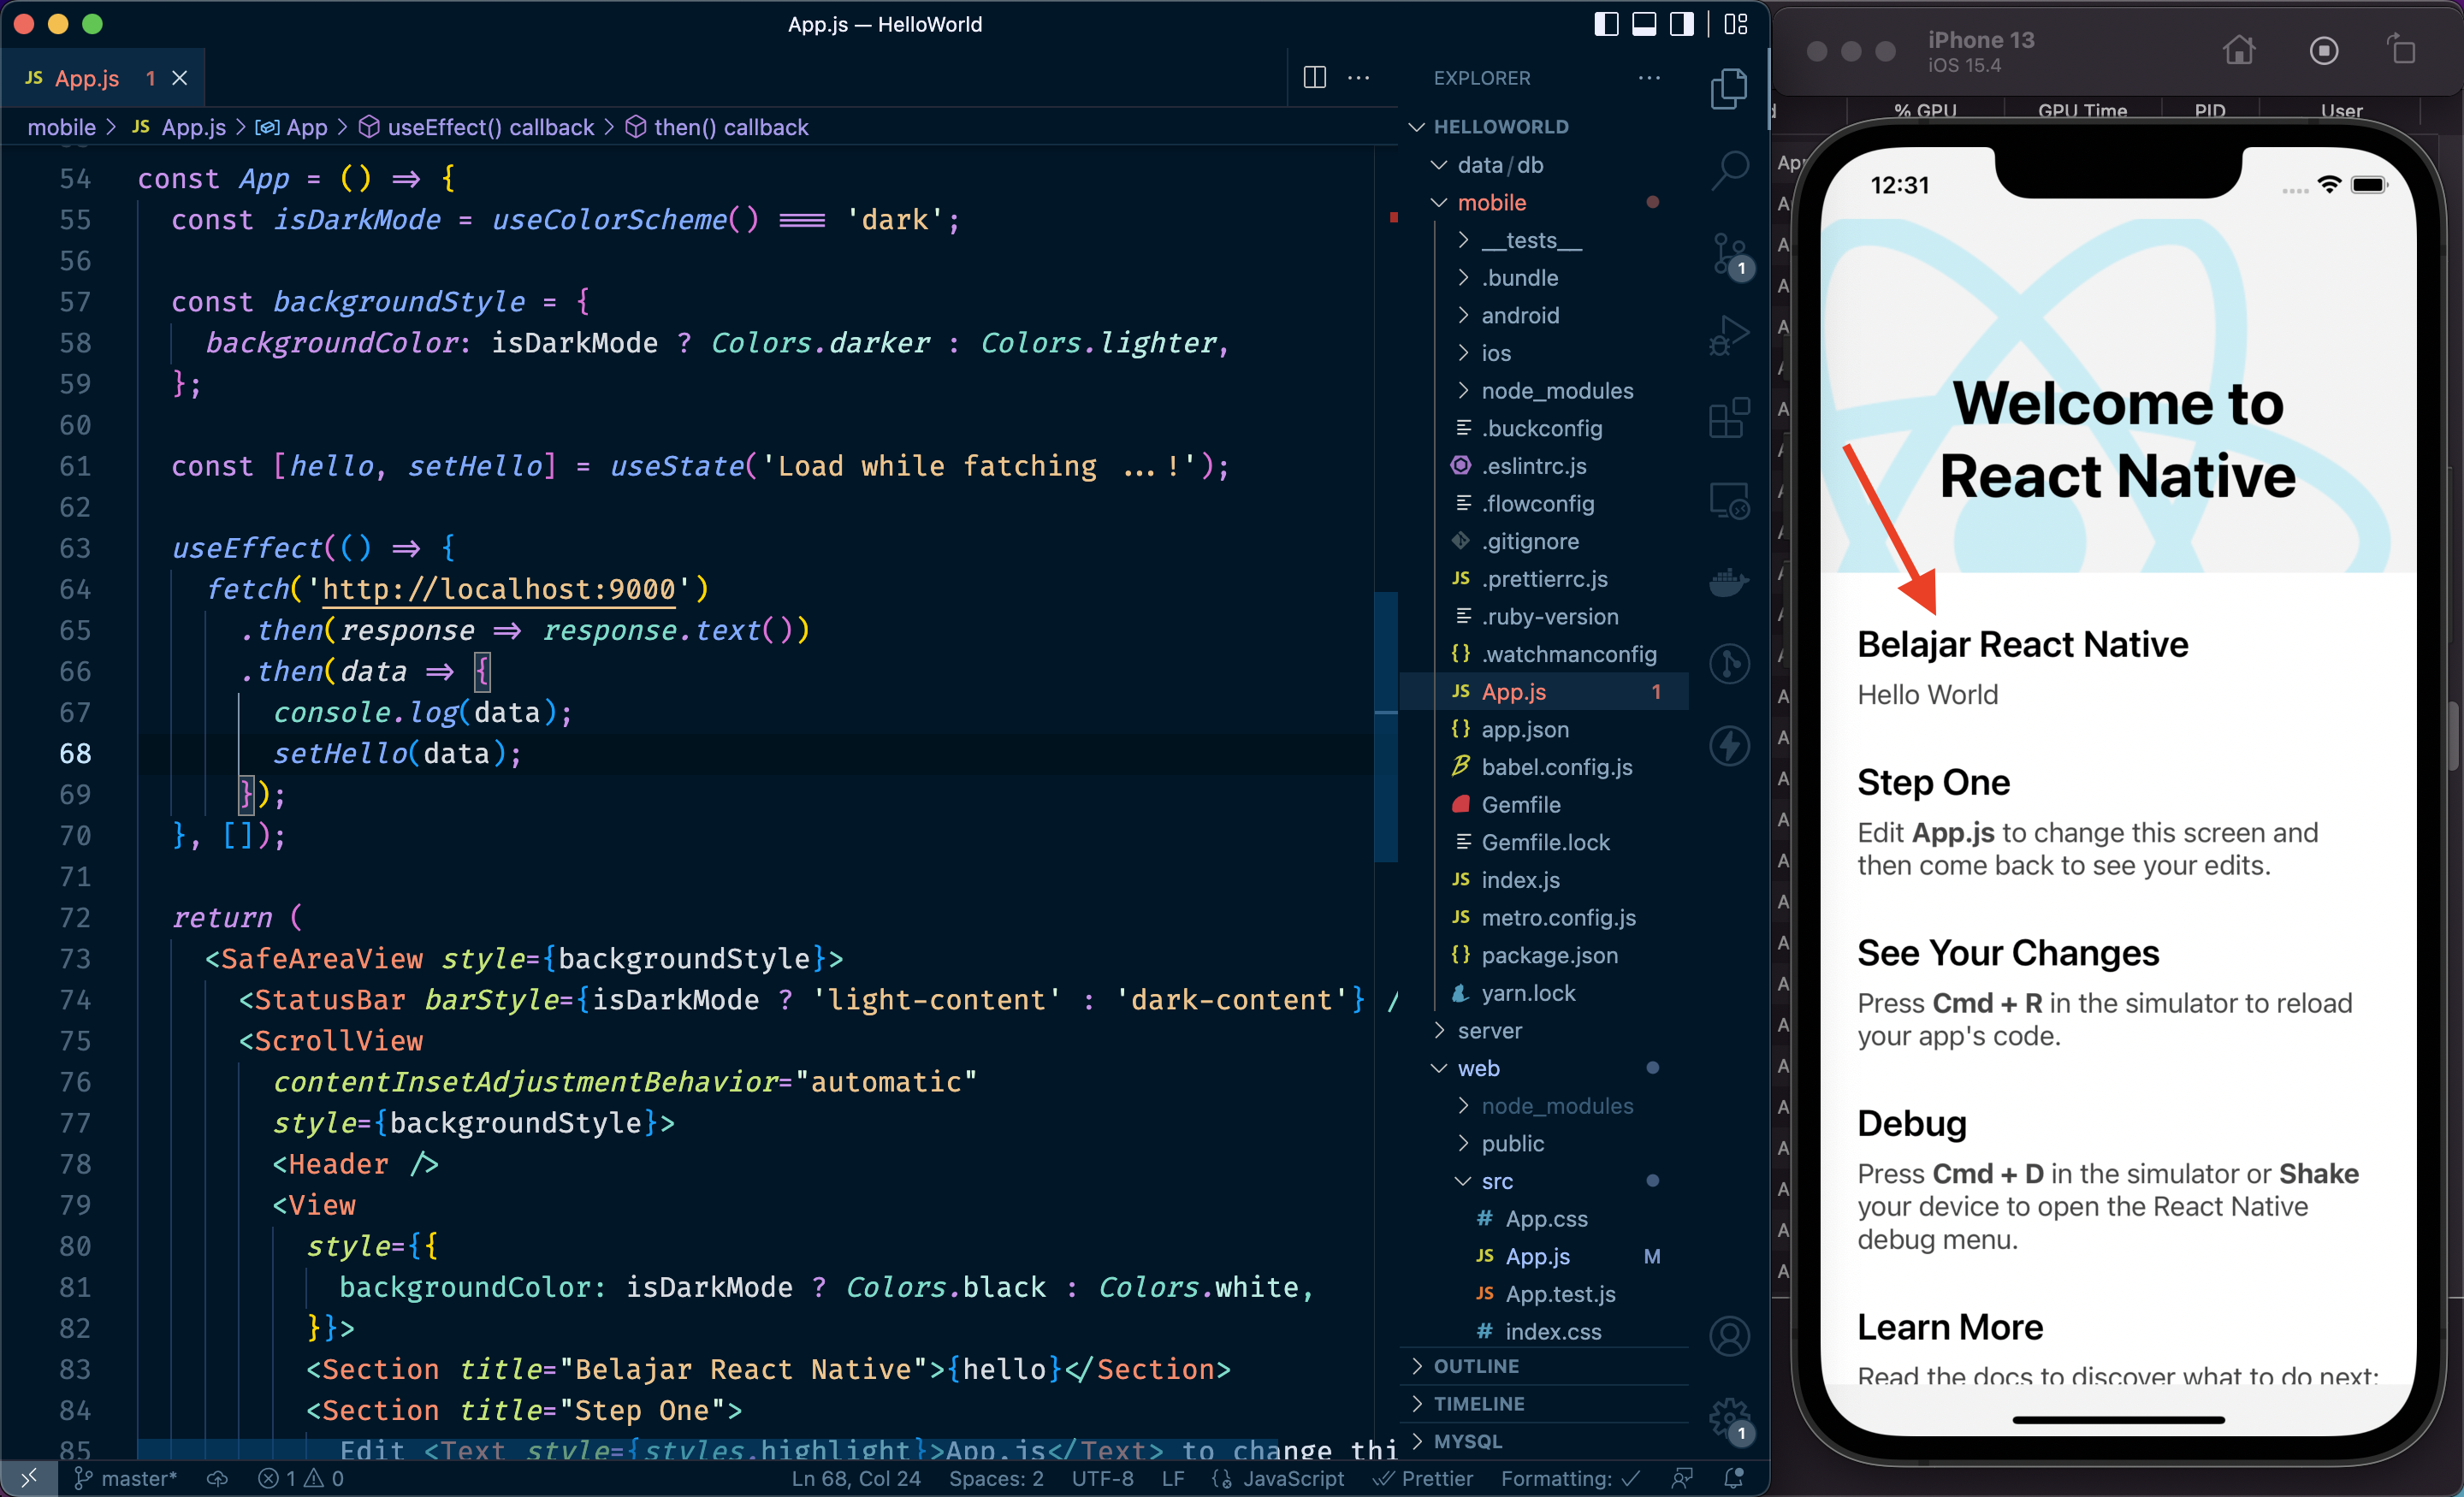Click the master branch in status bar
The image size is (2464, 1497).
(x=126, y=1478)
